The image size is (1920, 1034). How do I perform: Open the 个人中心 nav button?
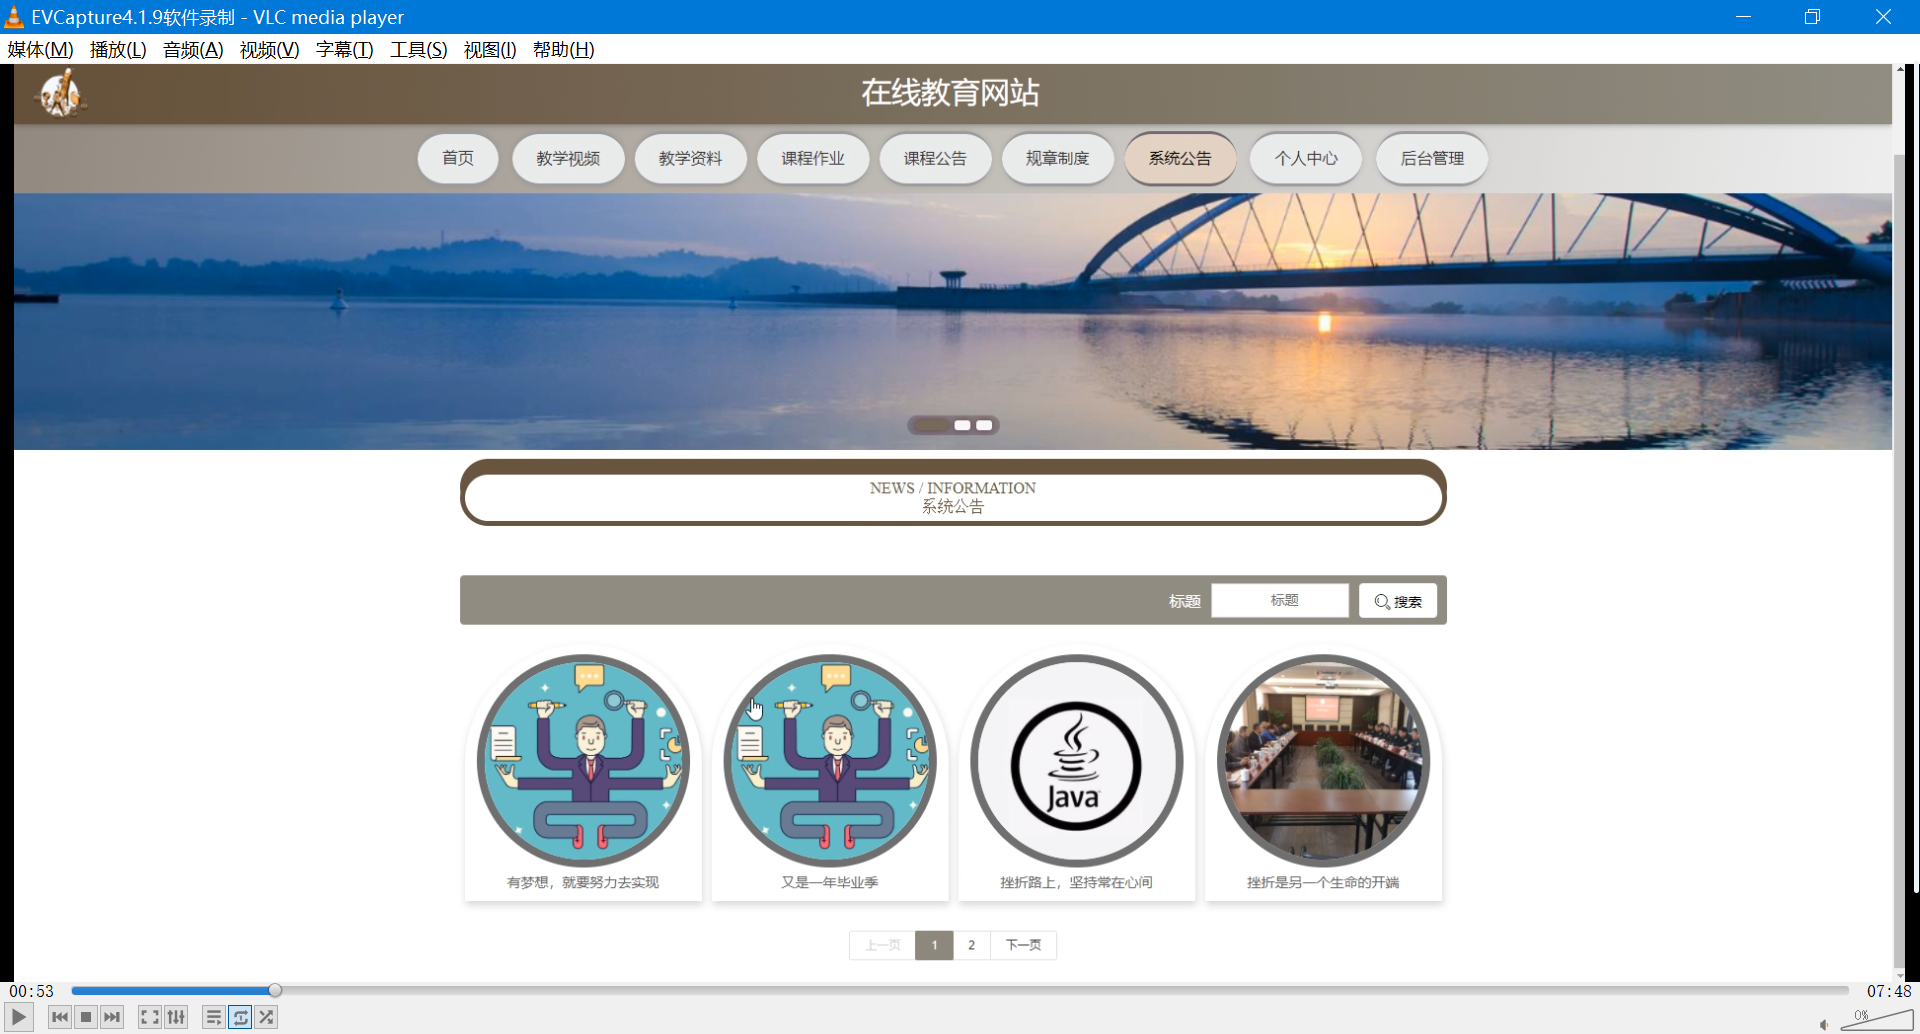point(1306,158)
